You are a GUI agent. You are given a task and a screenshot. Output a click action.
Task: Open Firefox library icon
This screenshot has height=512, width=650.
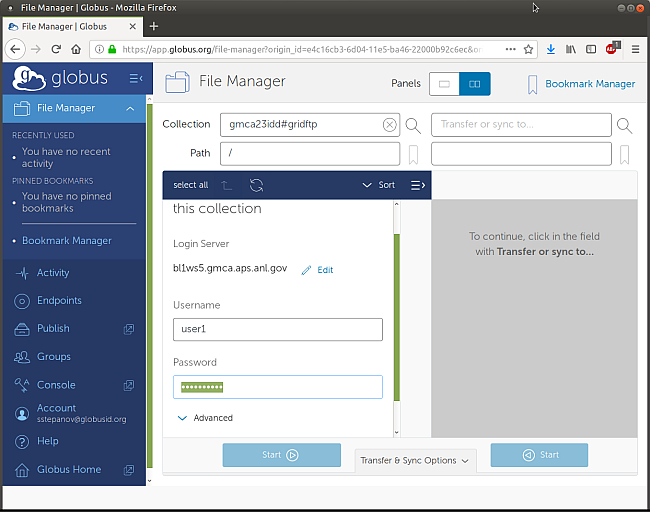571,50
